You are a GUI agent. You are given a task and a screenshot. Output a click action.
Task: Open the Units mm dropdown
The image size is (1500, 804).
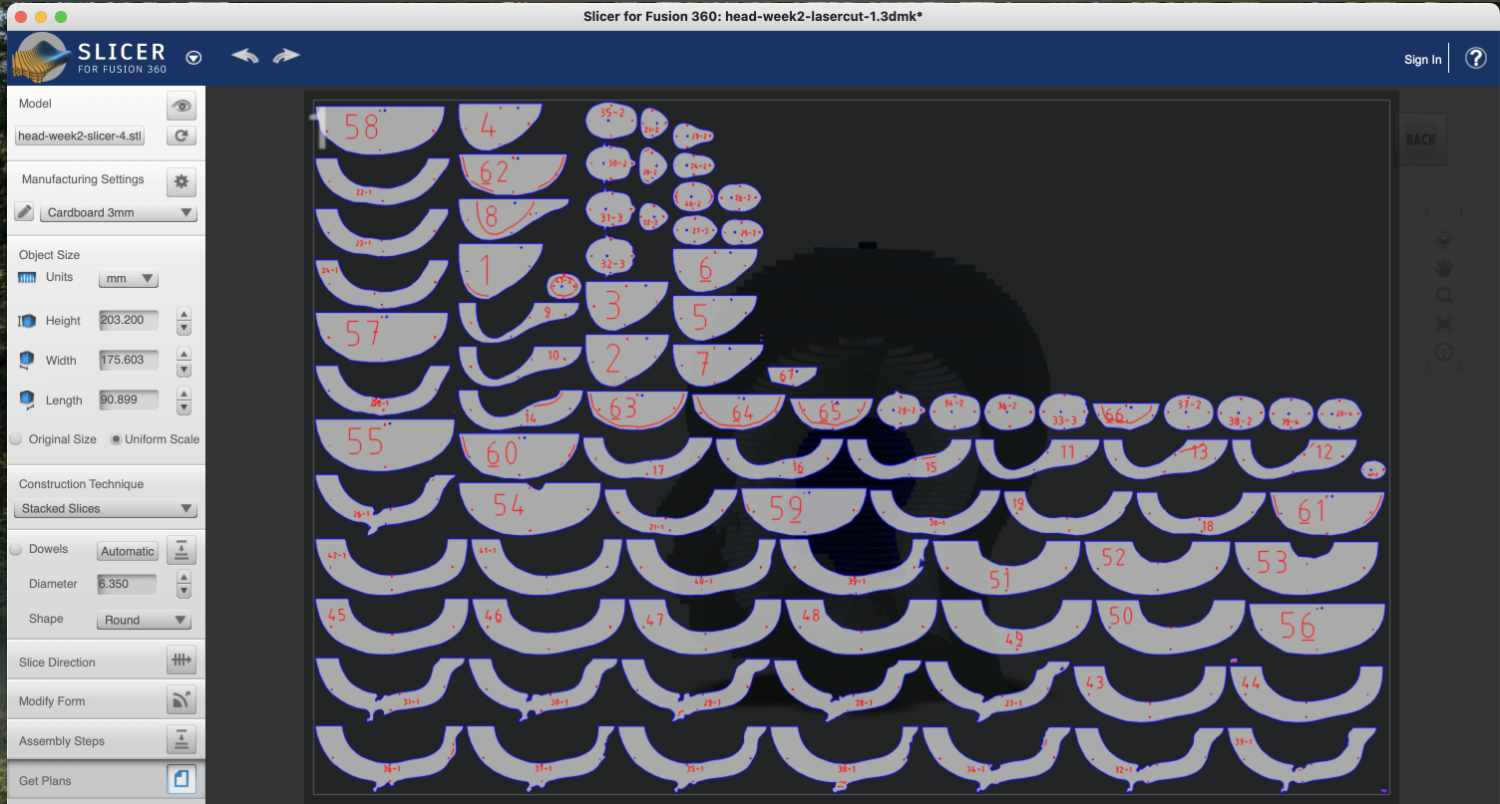128,279
